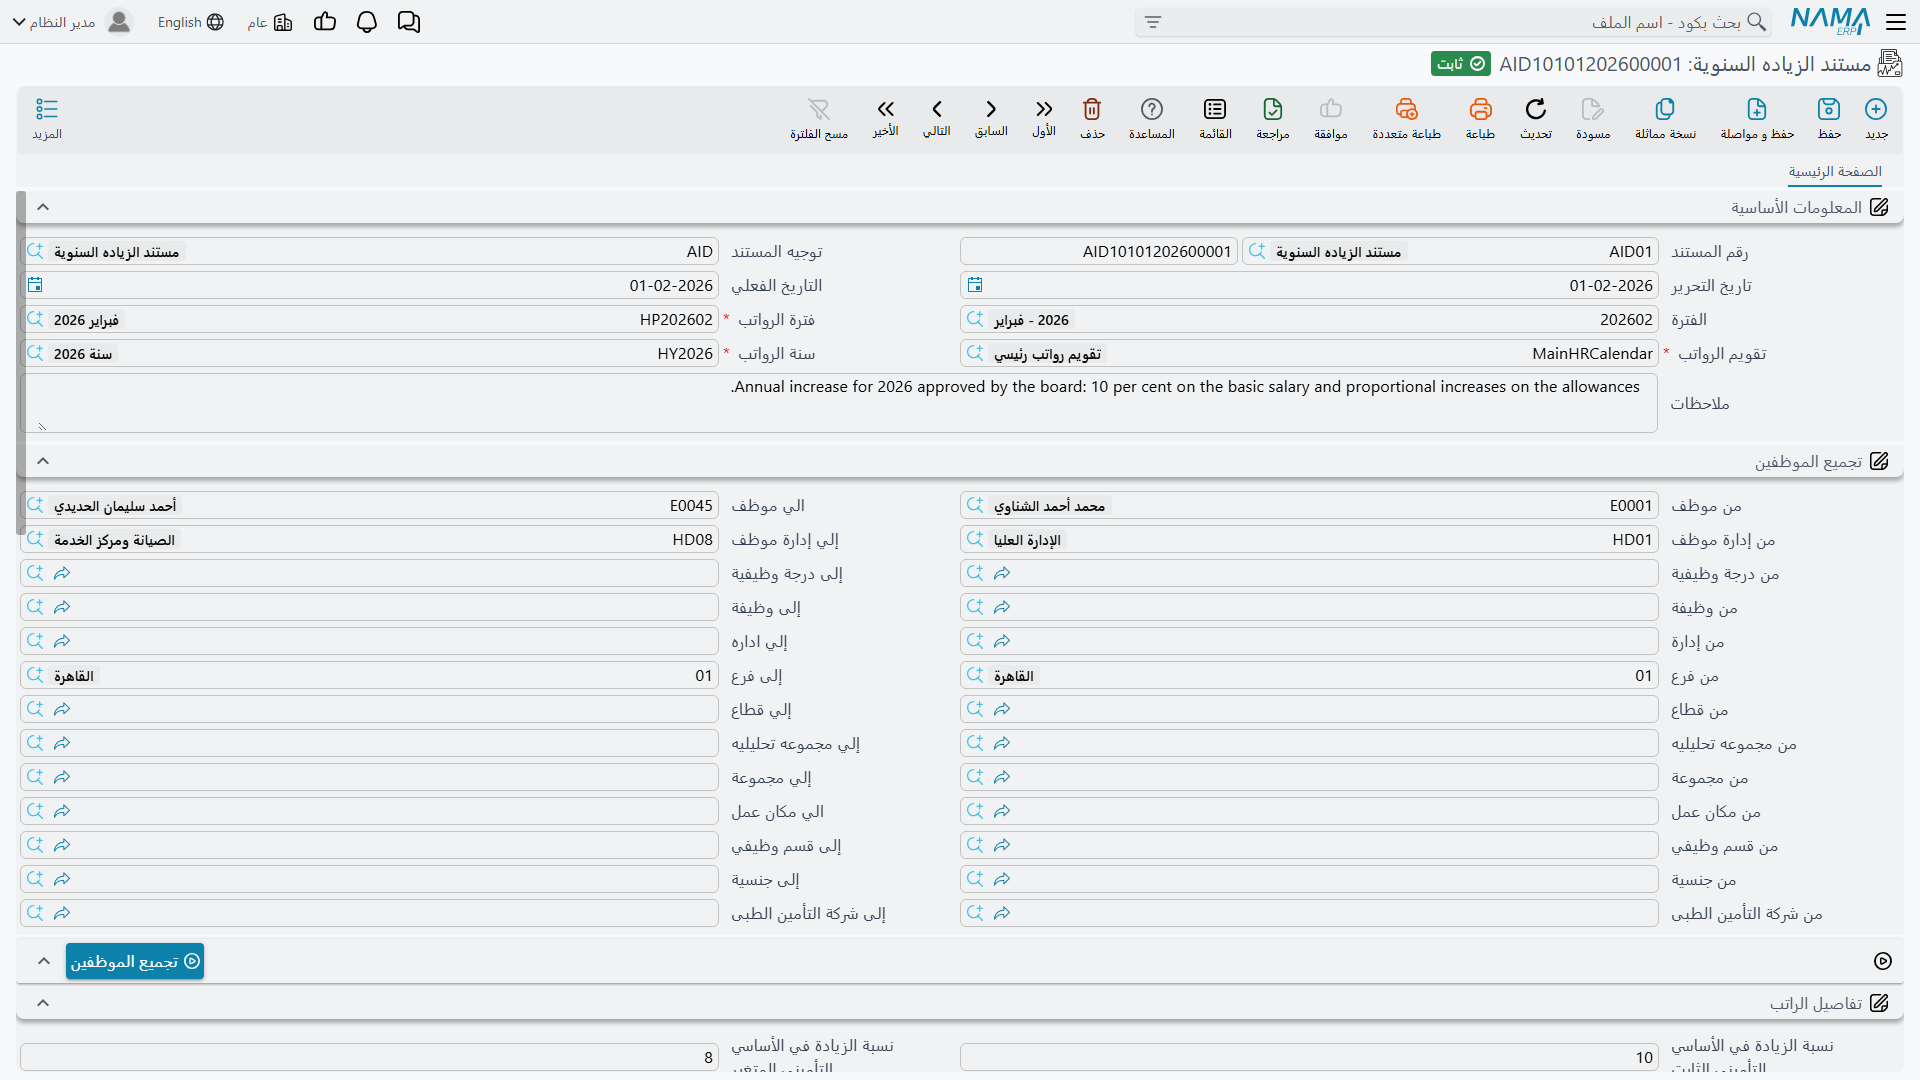Click the نسخة مماثلة (Duplicate) icon
The image size is (1920, 1080).
click(1665, 109)
